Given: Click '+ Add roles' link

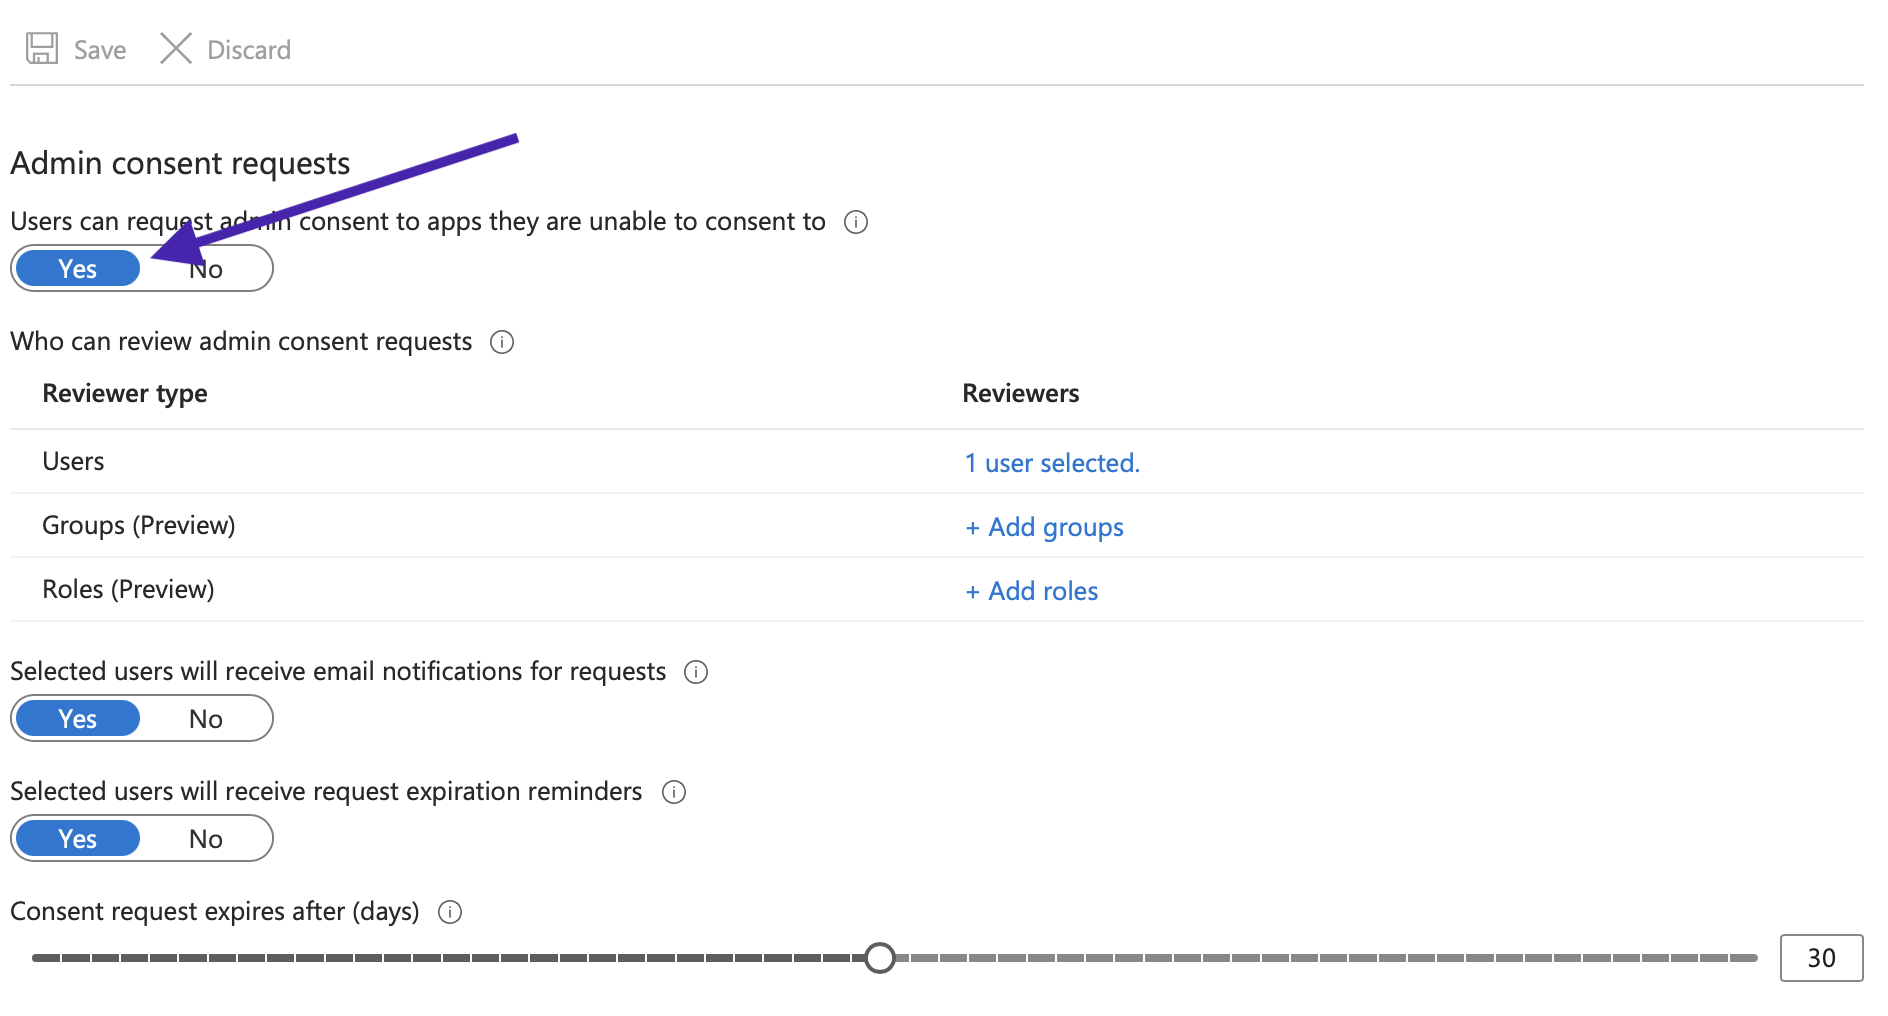Looking at the screenshot, I should [1031, 591].
